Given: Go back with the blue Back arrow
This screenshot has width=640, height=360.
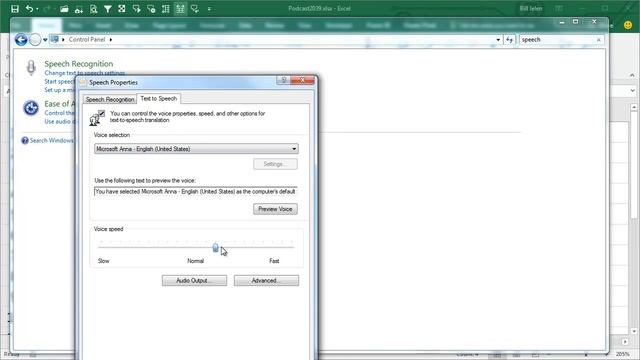Looking at the screenshot, I should [21, 40].
